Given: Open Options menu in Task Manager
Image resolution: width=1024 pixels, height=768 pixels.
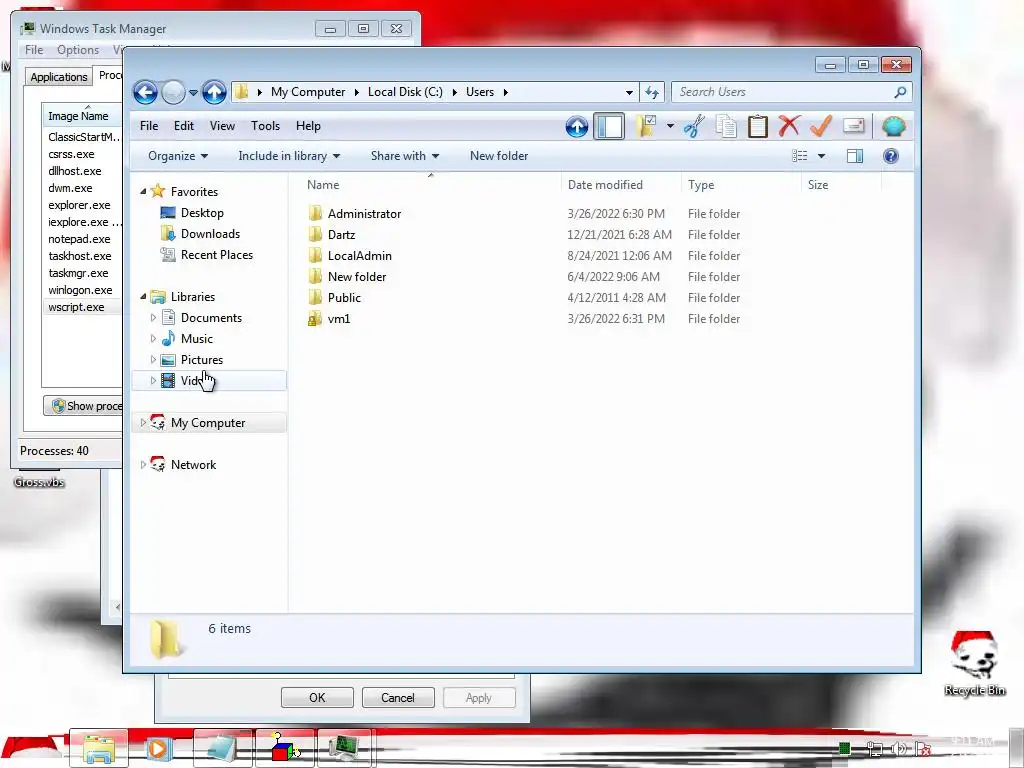Looking at the screenshot, I should click(x=78, y=50).
